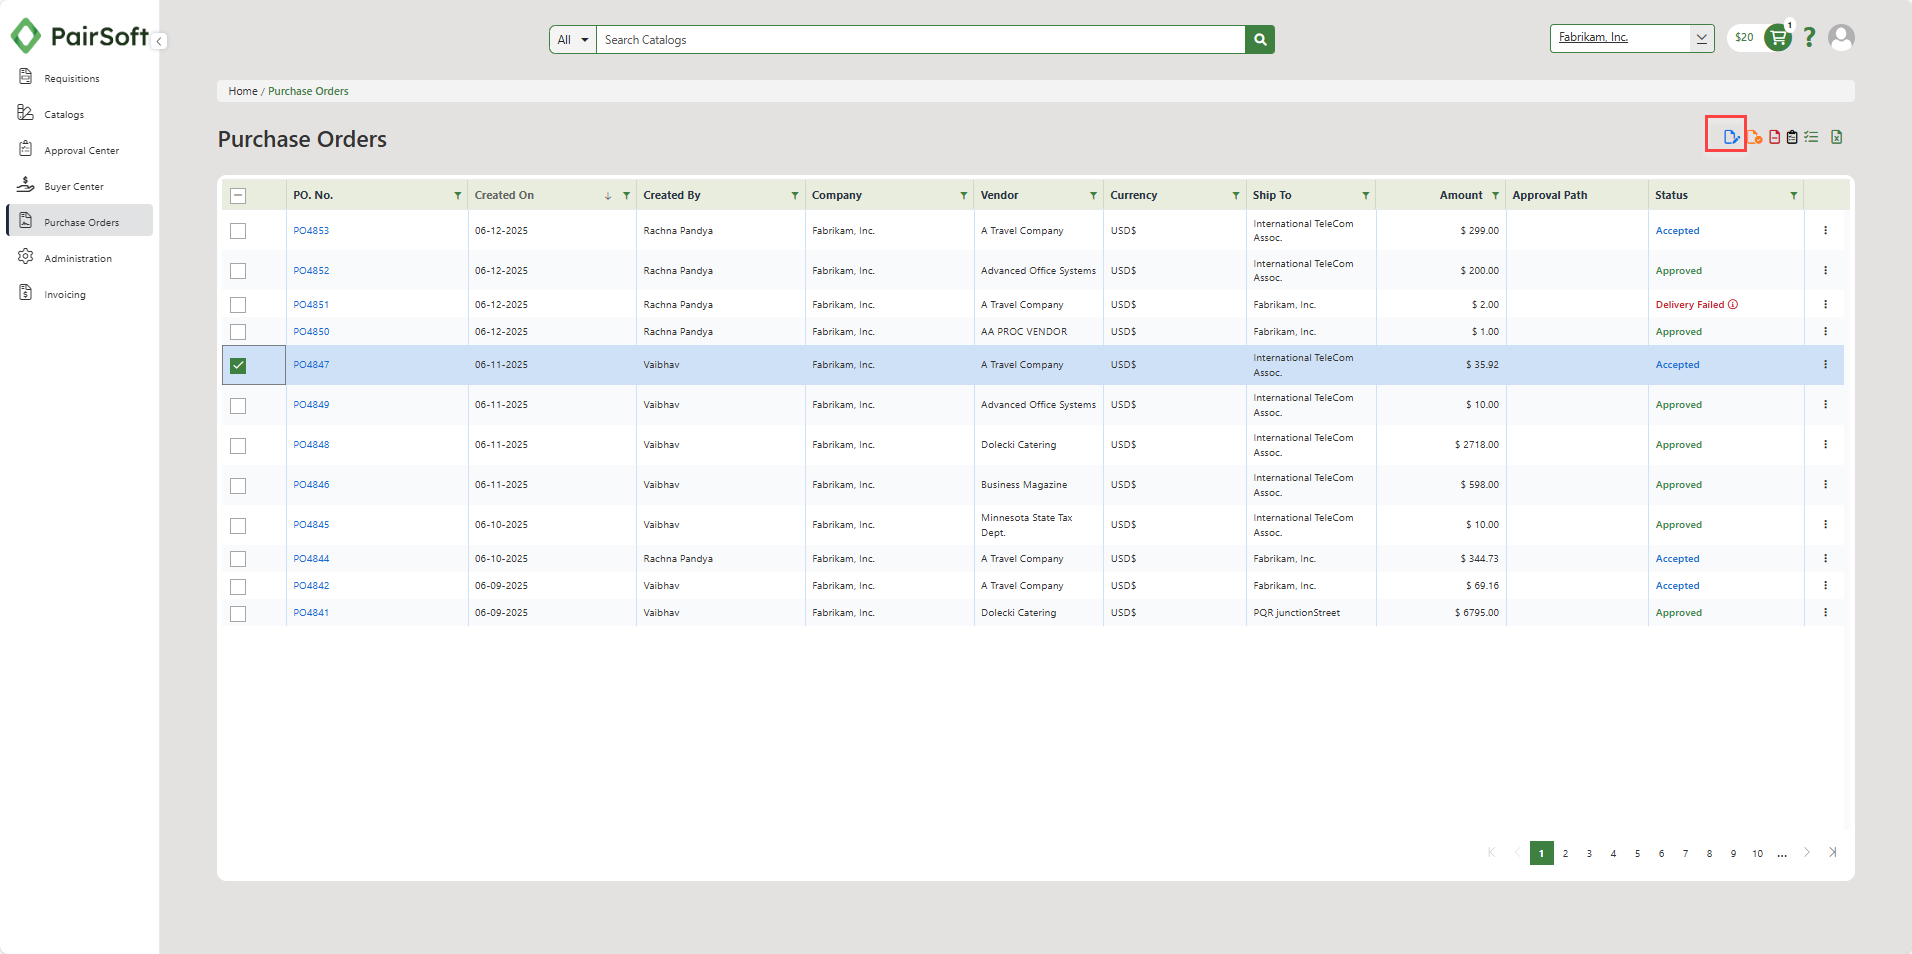1912x954 pixels.
Task: Open the three-dot menu for PO4853
Action: click(x=1825, y=231)
